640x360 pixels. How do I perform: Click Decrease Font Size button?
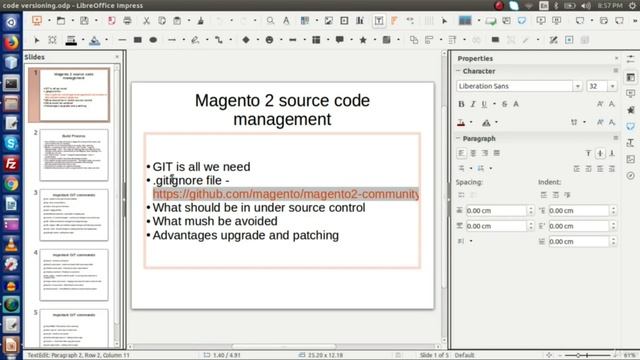pos(611,104)
